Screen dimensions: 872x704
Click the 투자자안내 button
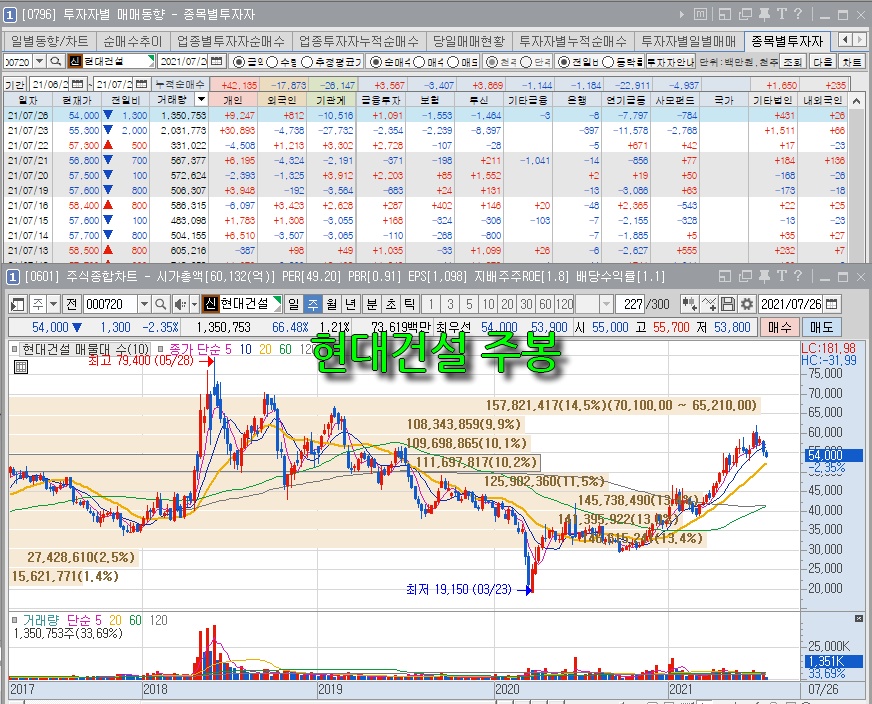tap(670, 62)
